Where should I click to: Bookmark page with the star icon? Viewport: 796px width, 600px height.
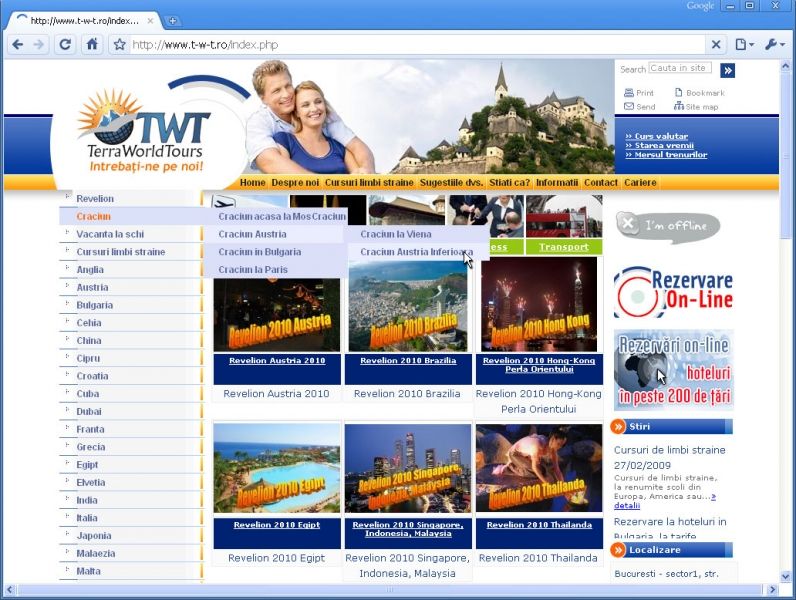(x=119, y=44)
